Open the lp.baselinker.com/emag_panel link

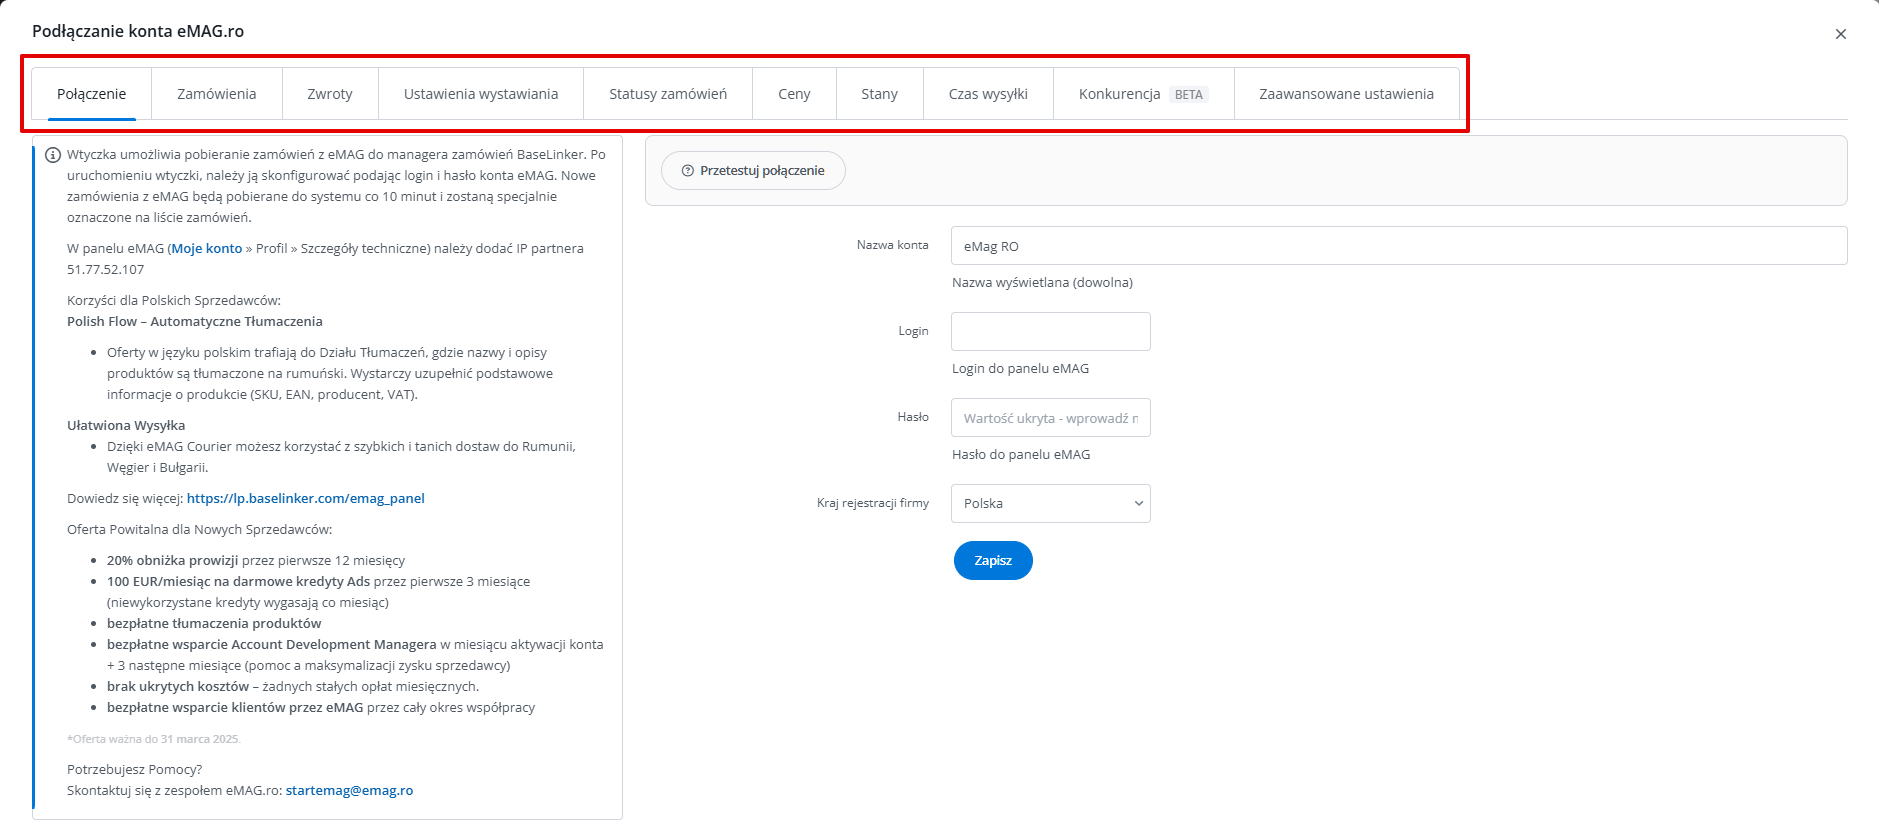tap(306, 499)
